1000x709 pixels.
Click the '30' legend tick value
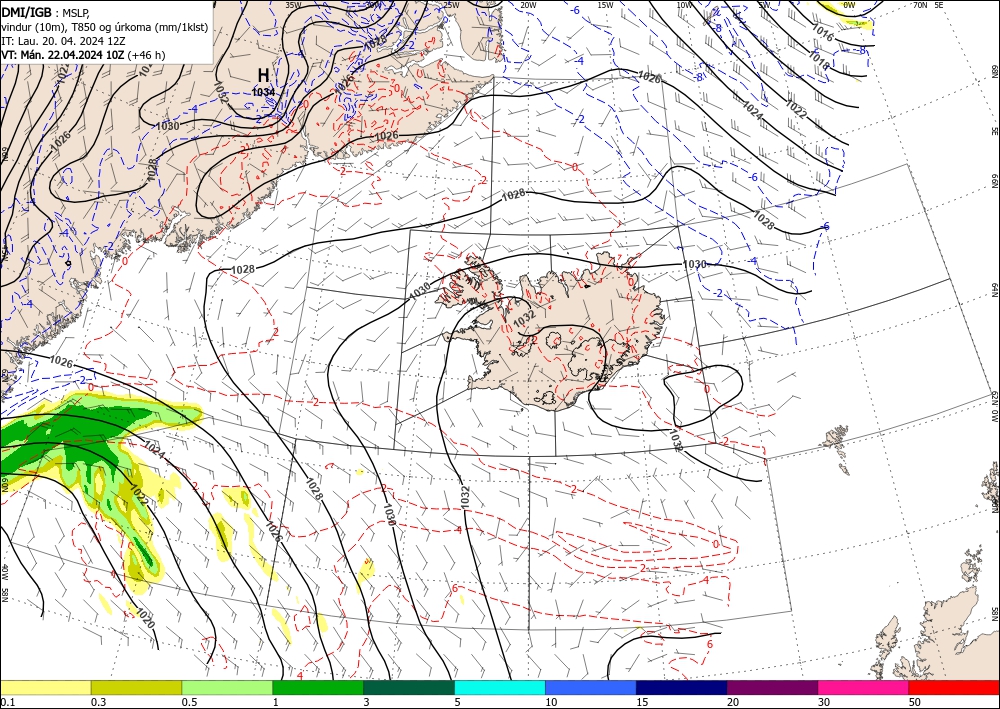[x=825, y=702]
